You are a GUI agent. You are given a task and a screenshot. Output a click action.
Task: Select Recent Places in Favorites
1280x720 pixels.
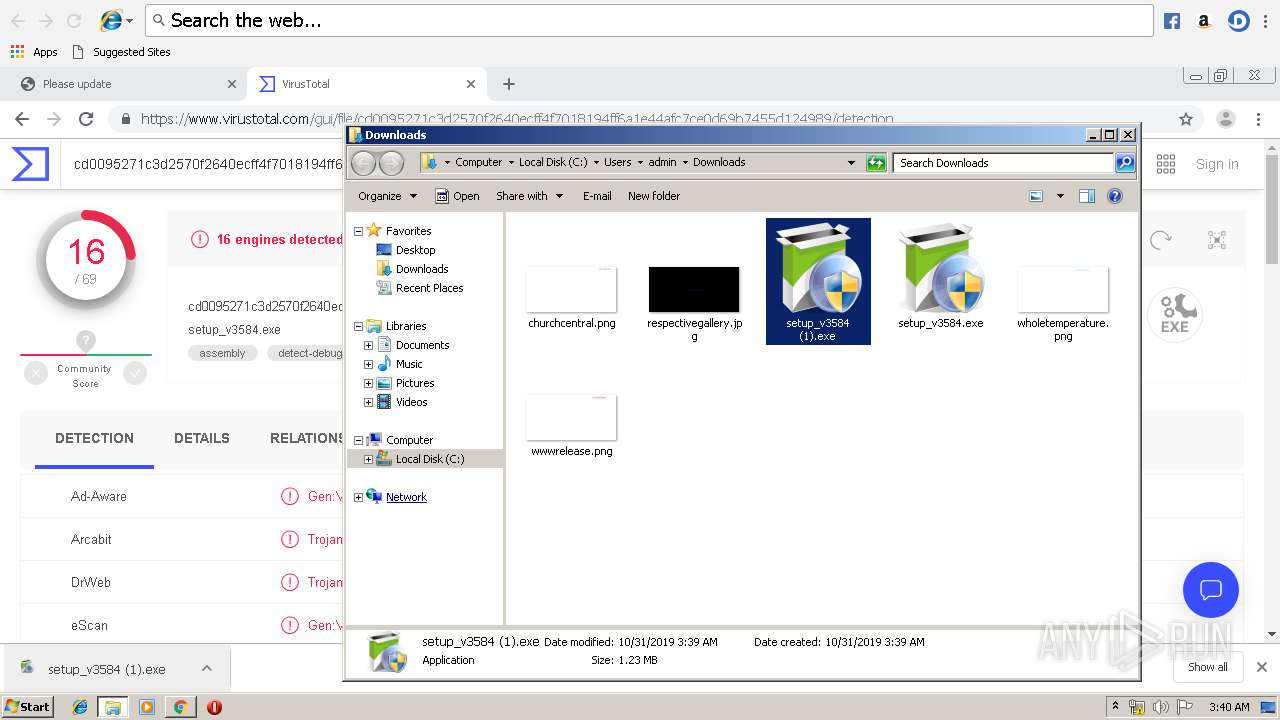420,288
